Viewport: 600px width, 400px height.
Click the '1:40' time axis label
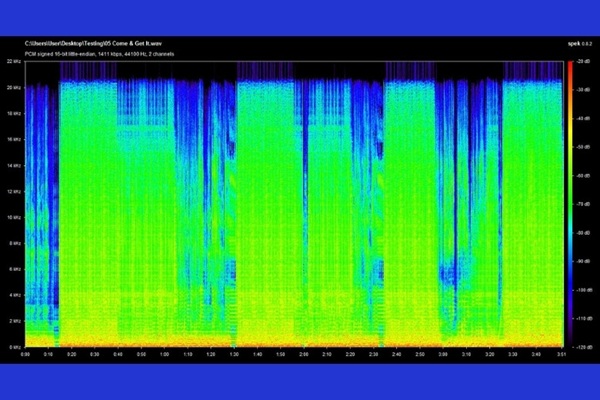[x=258, y=354]
